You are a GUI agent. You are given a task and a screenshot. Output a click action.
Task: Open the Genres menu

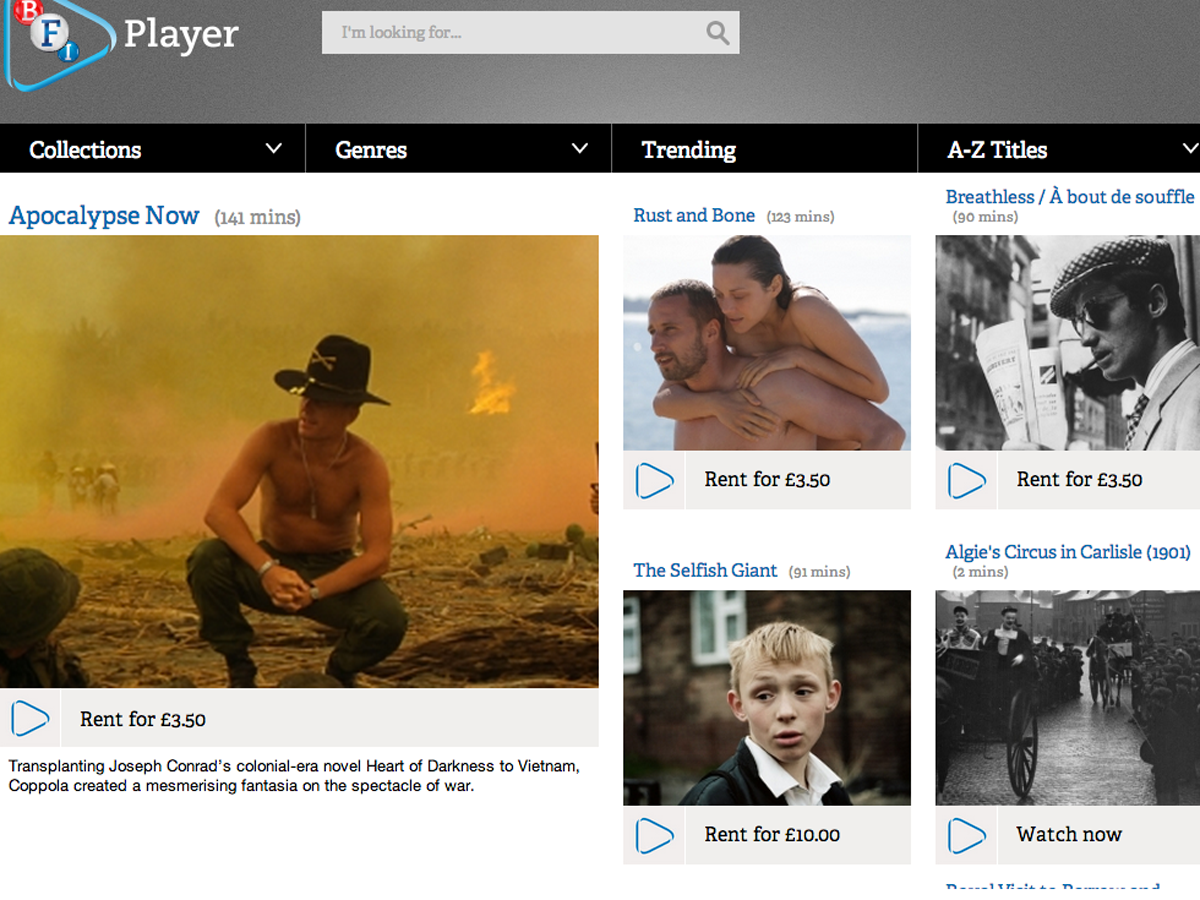click(x=458, y=149)
